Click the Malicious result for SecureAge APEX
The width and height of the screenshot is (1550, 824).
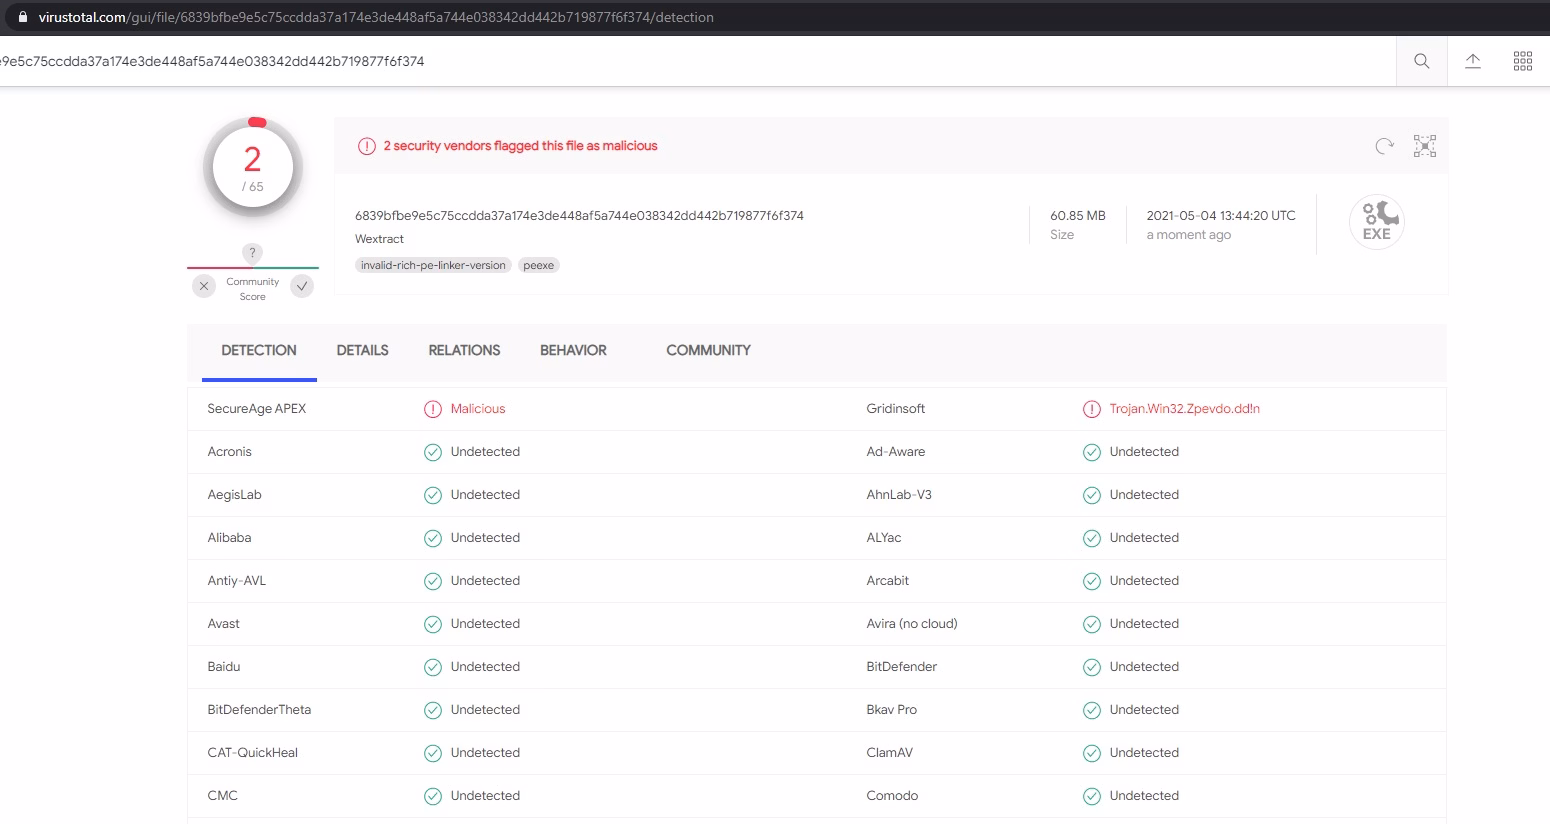(x=478, y=409)
